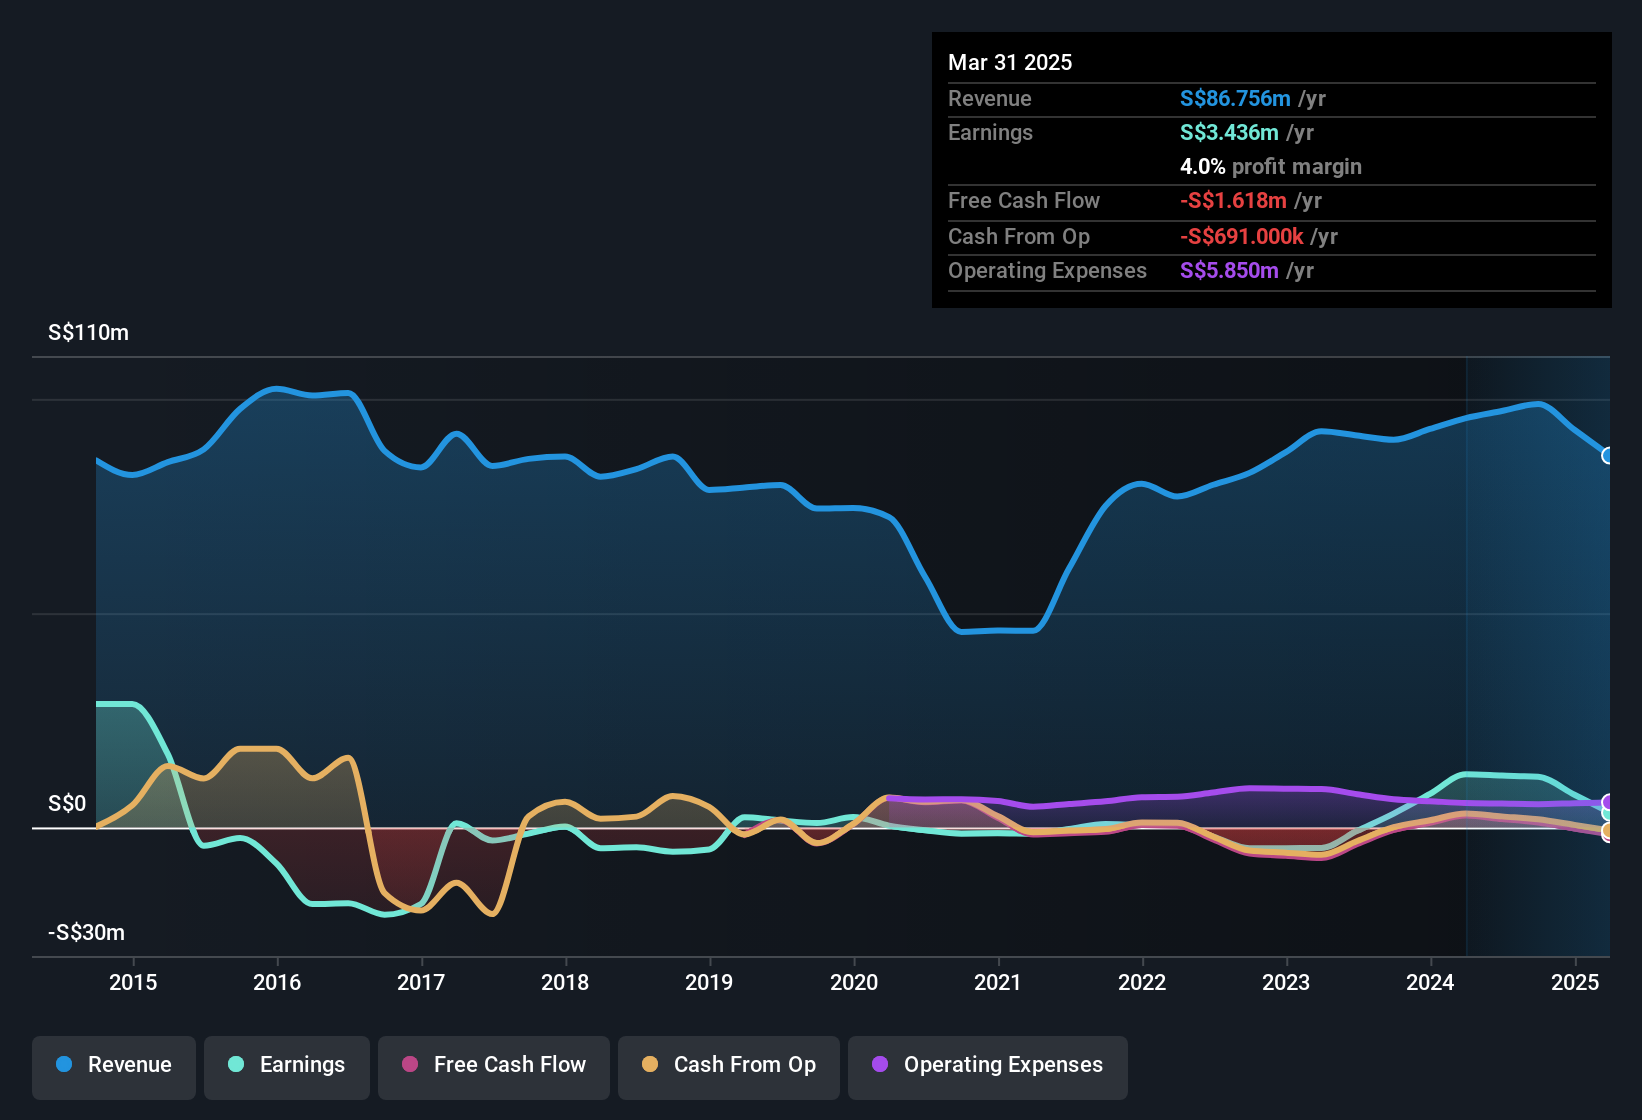Click the S$0 y-axis label
The height and width of the screenshot is (1120, 1642).
[x=67, y=804]
